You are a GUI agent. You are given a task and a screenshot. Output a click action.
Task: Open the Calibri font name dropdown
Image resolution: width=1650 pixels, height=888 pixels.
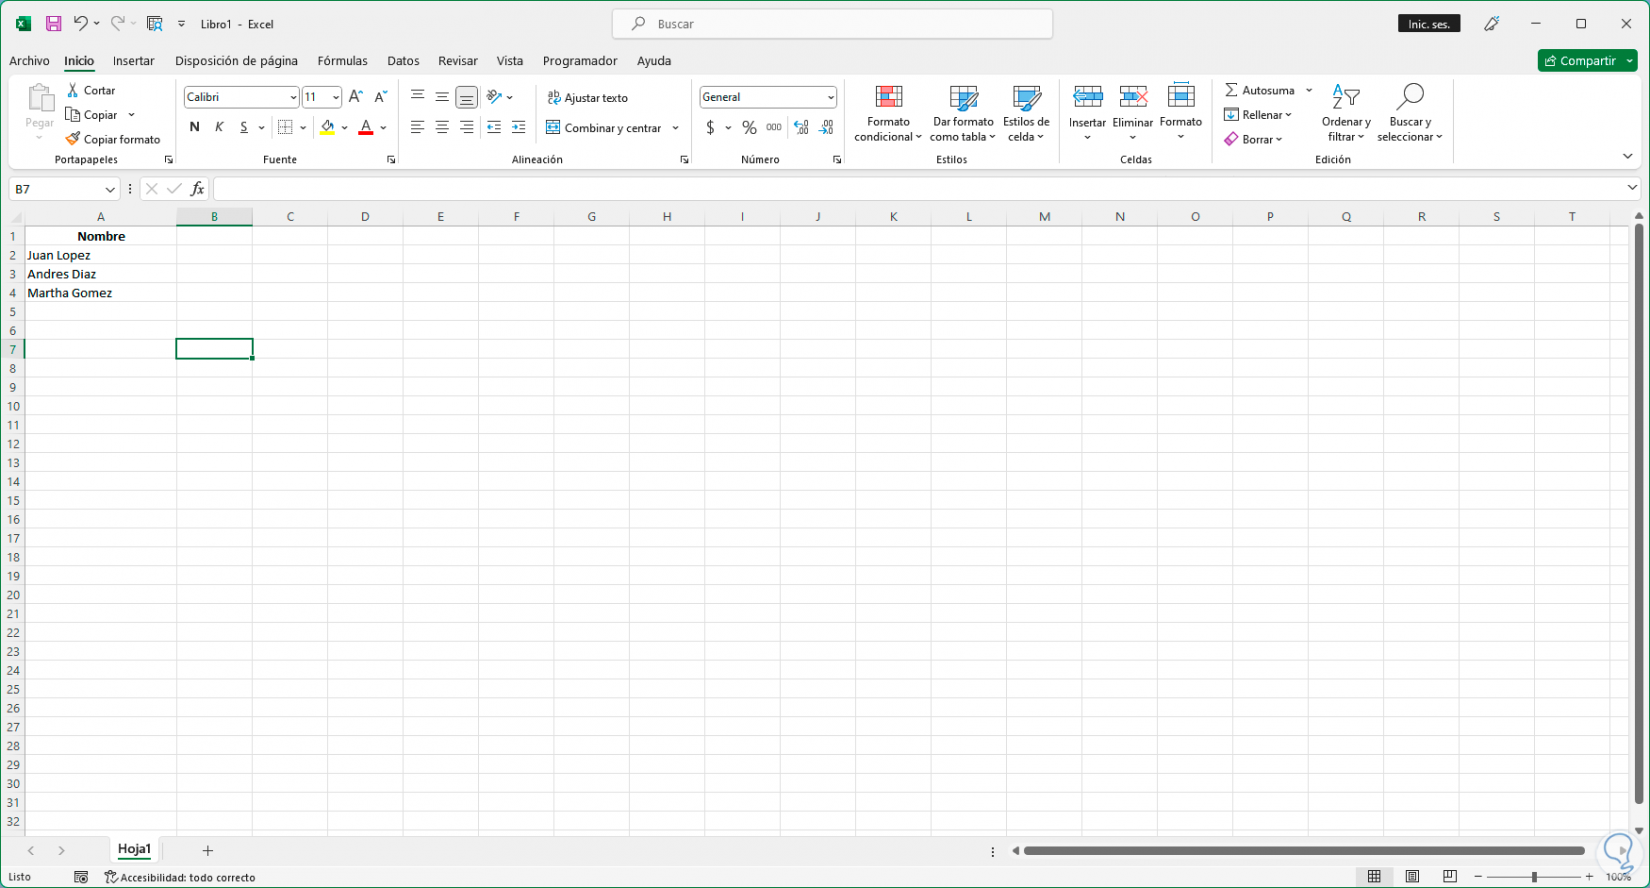pyautogui.click(x=293, y=97)
